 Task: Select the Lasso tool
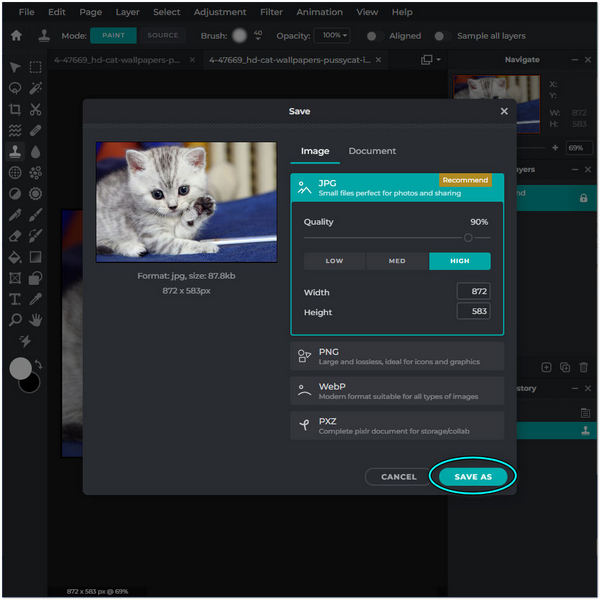click(x=15, y=88)
